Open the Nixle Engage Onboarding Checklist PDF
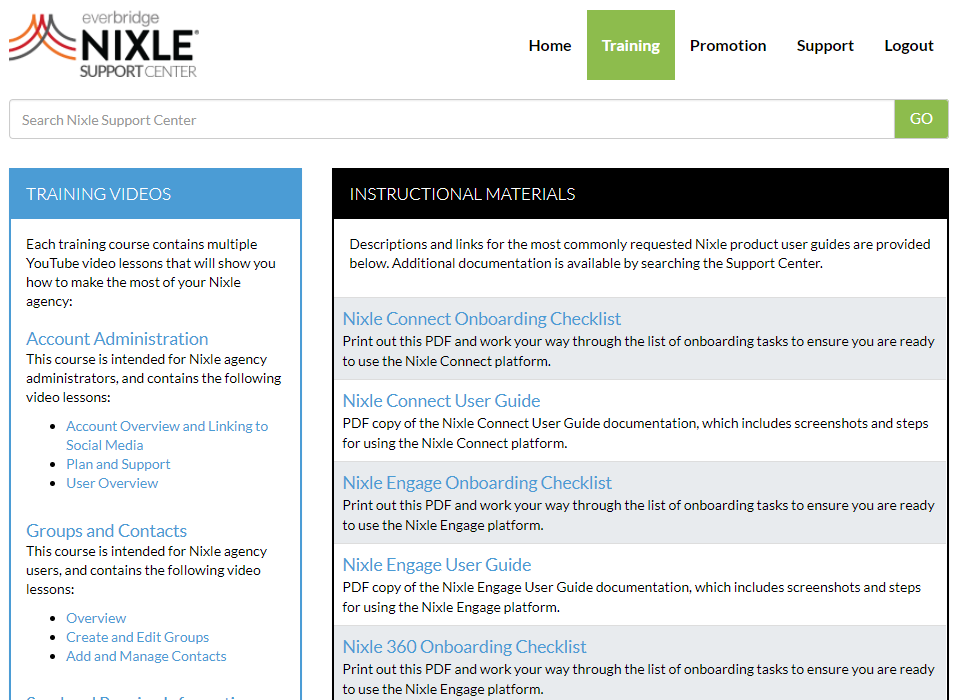This screenshot has width=959, height=700. 477,482
